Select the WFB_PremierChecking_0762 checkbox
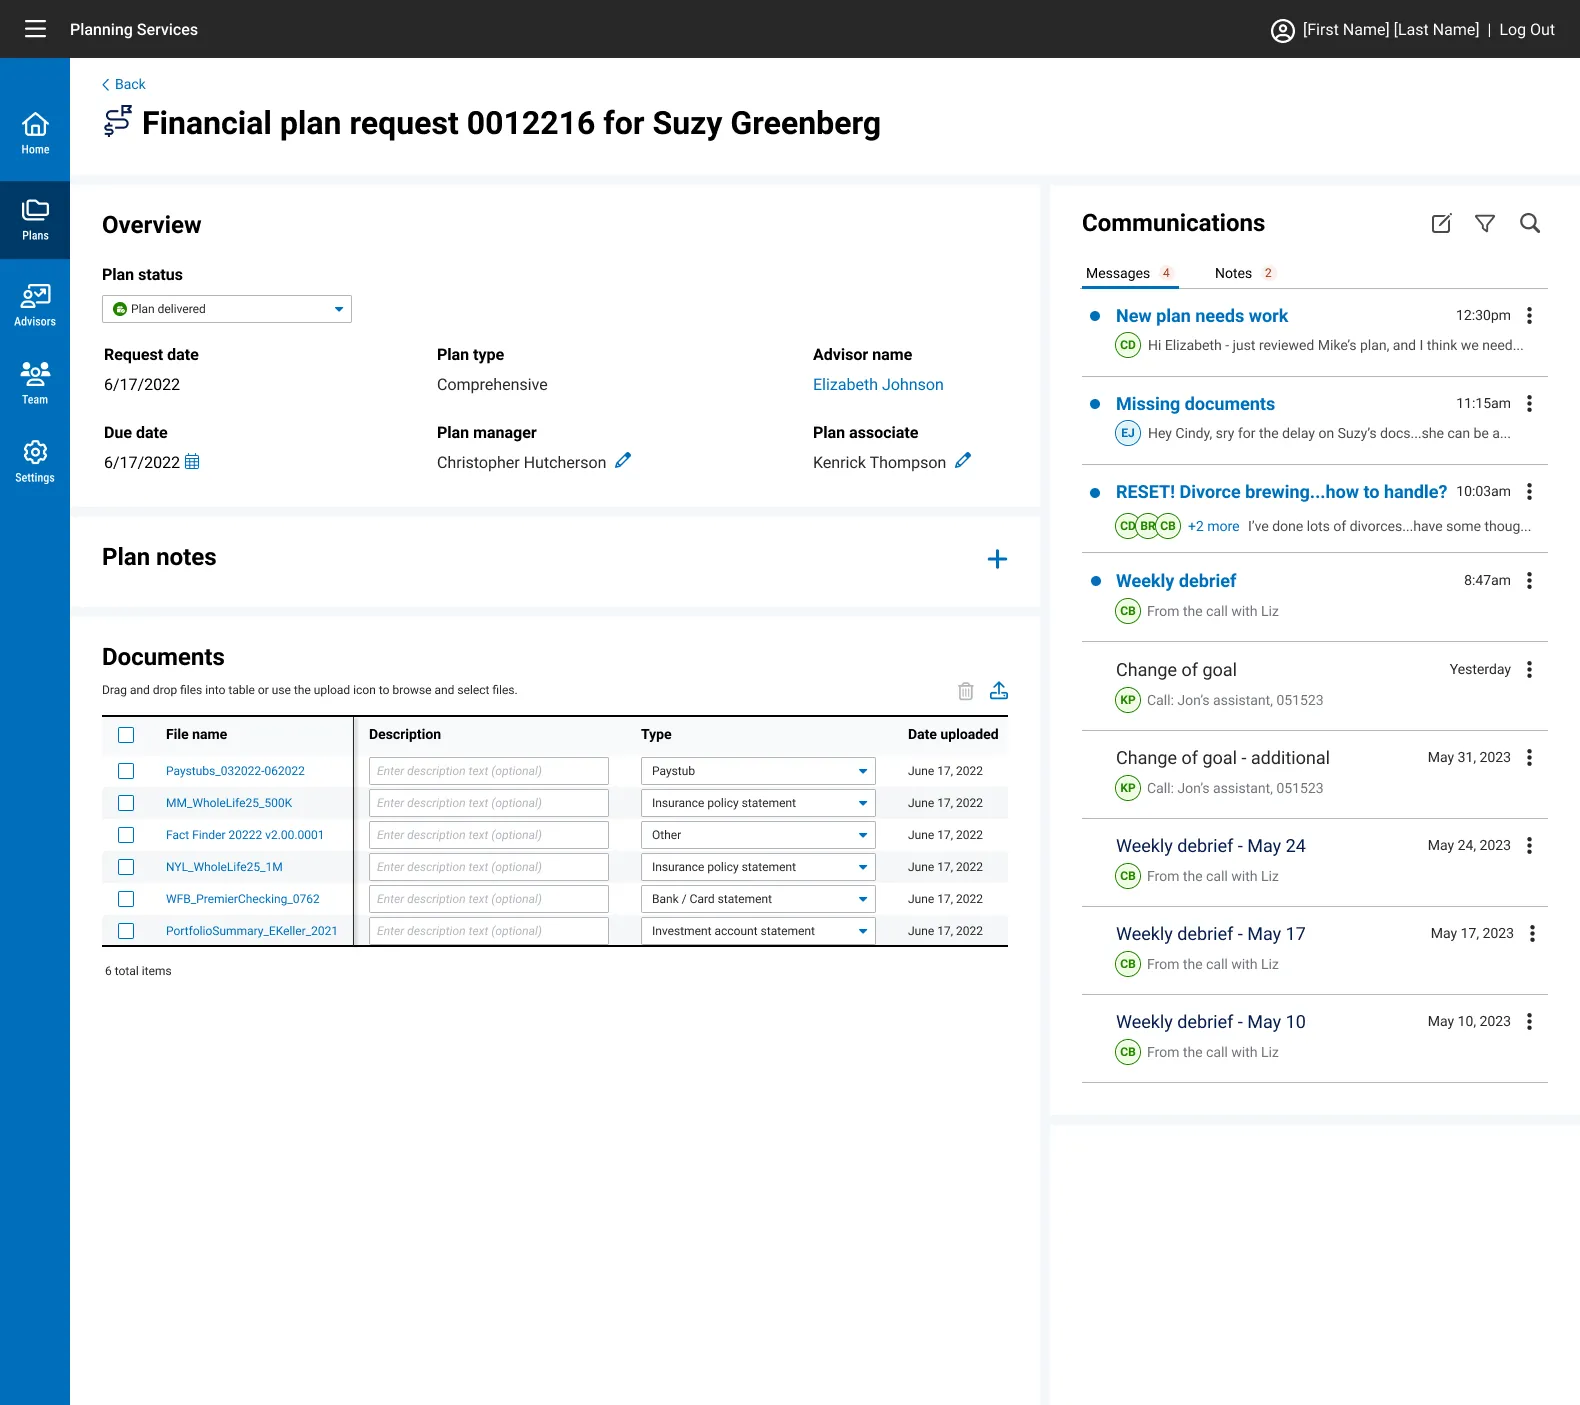Viewport: 1580px width, 1405px height. click(x=126, y=899)
